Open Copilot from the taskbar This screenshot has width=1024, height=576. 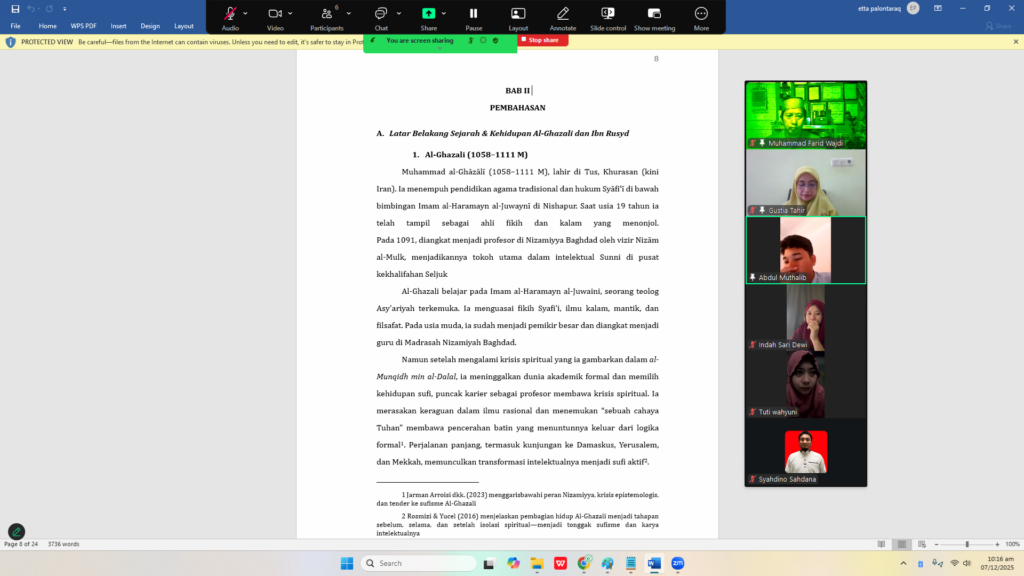click(x=513, y=563)
